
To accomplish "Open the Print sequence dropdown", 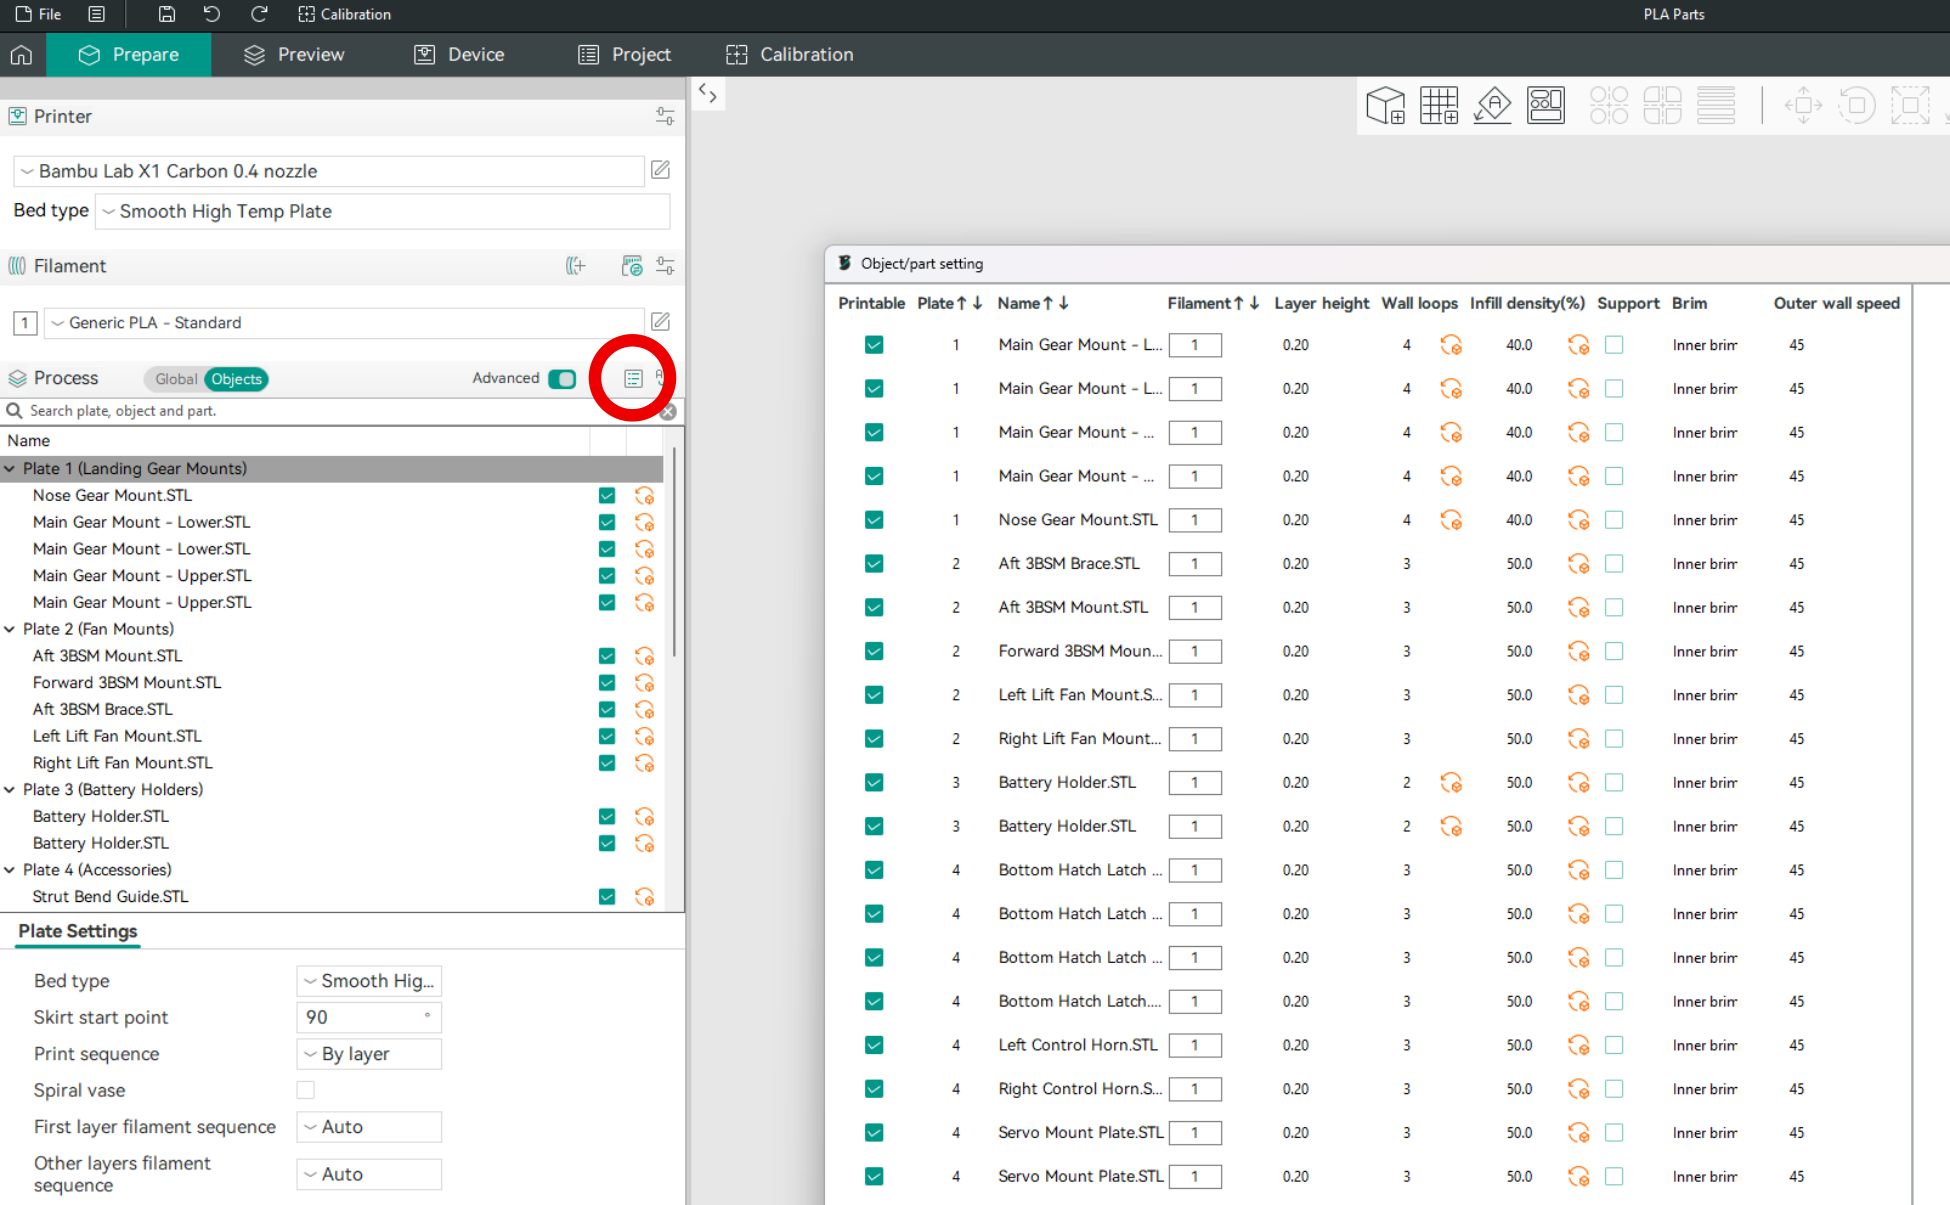I will coord(369,1054).
